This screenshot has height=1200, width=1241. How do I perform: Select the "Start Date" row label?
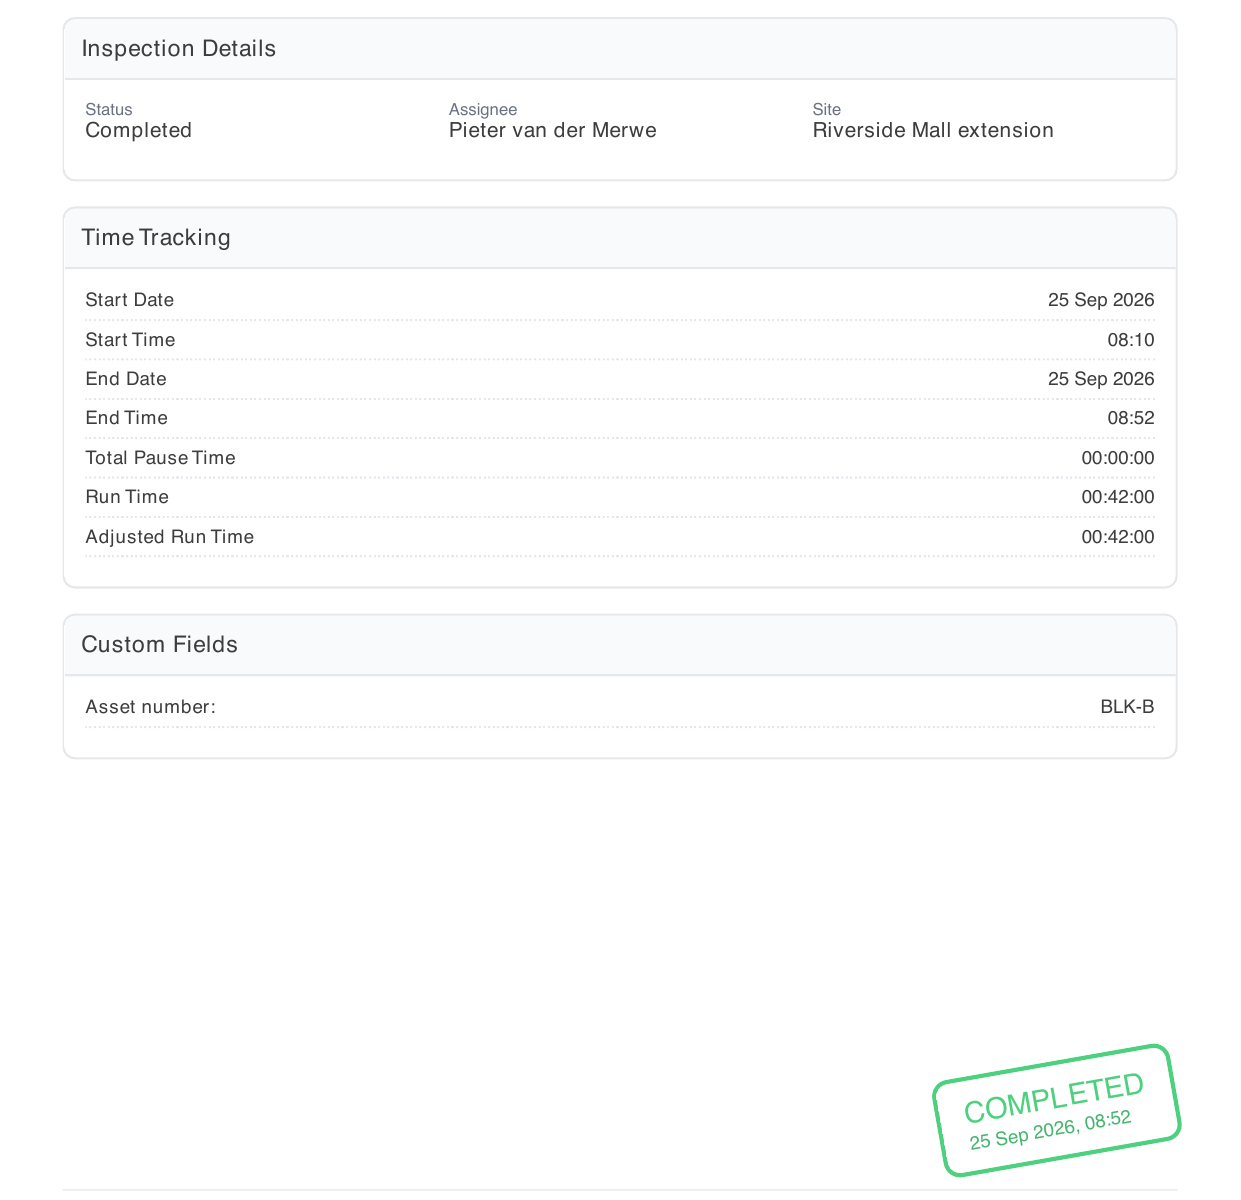tap(130, 300)
